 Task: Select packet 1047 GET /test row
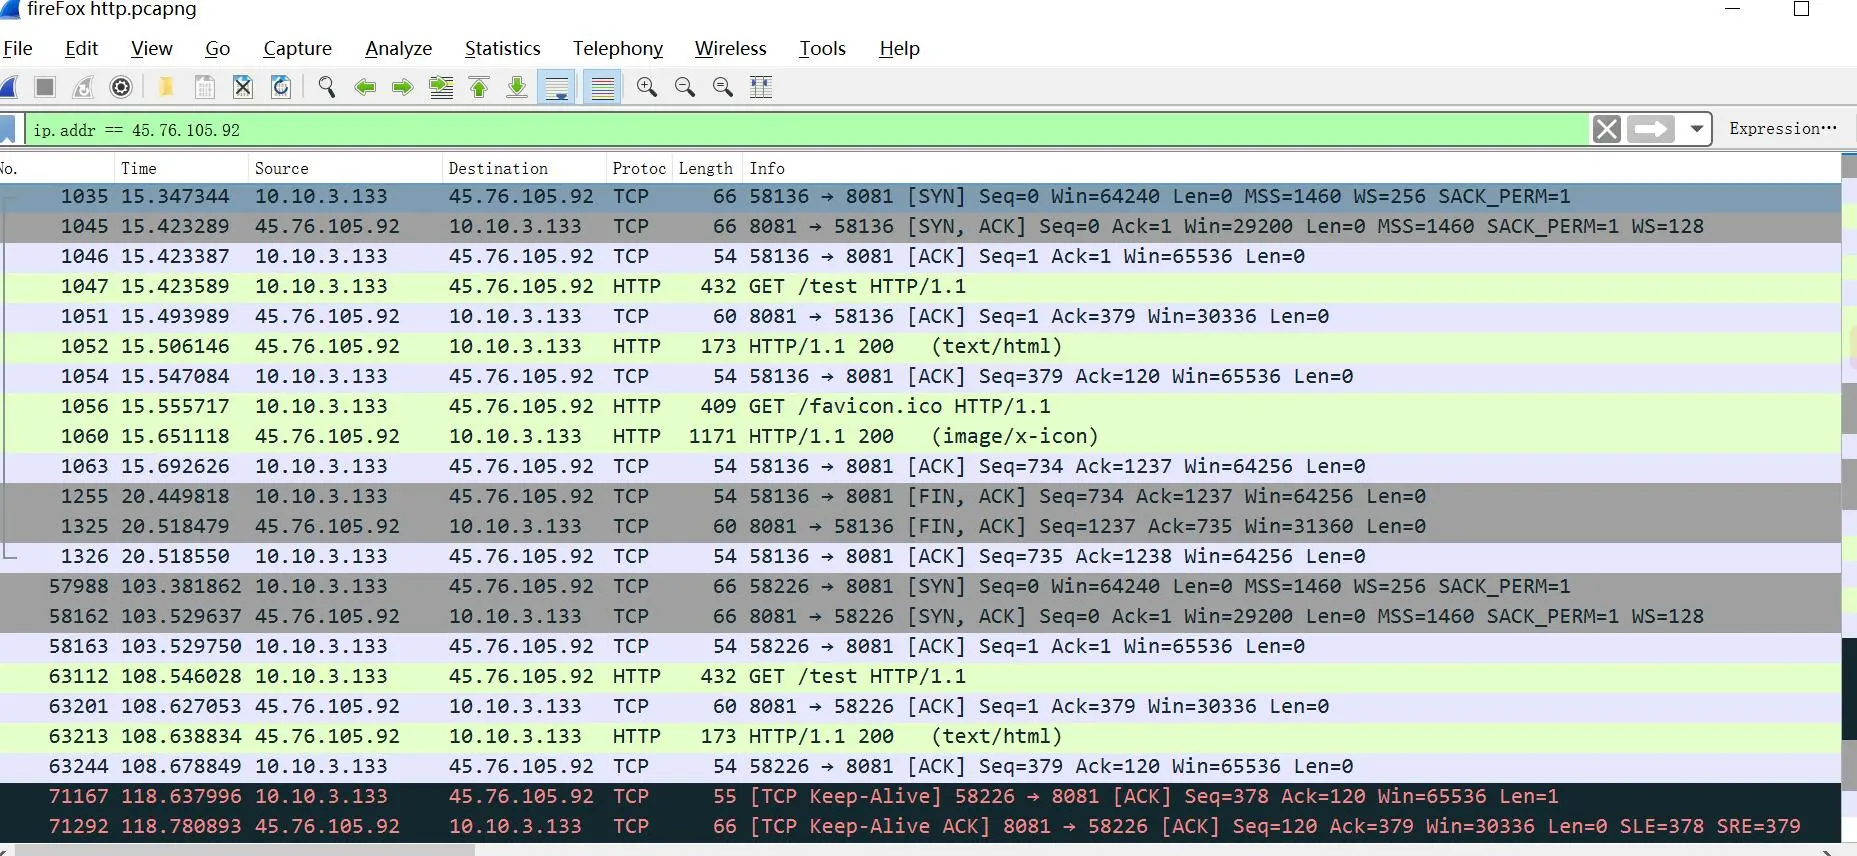(920, 286)
